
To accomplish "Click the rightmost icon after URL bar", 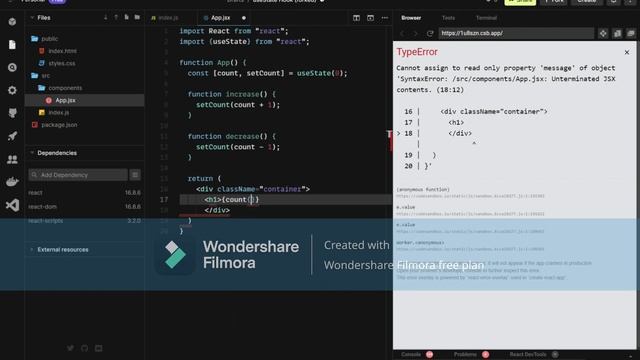I will pos(631,33).
